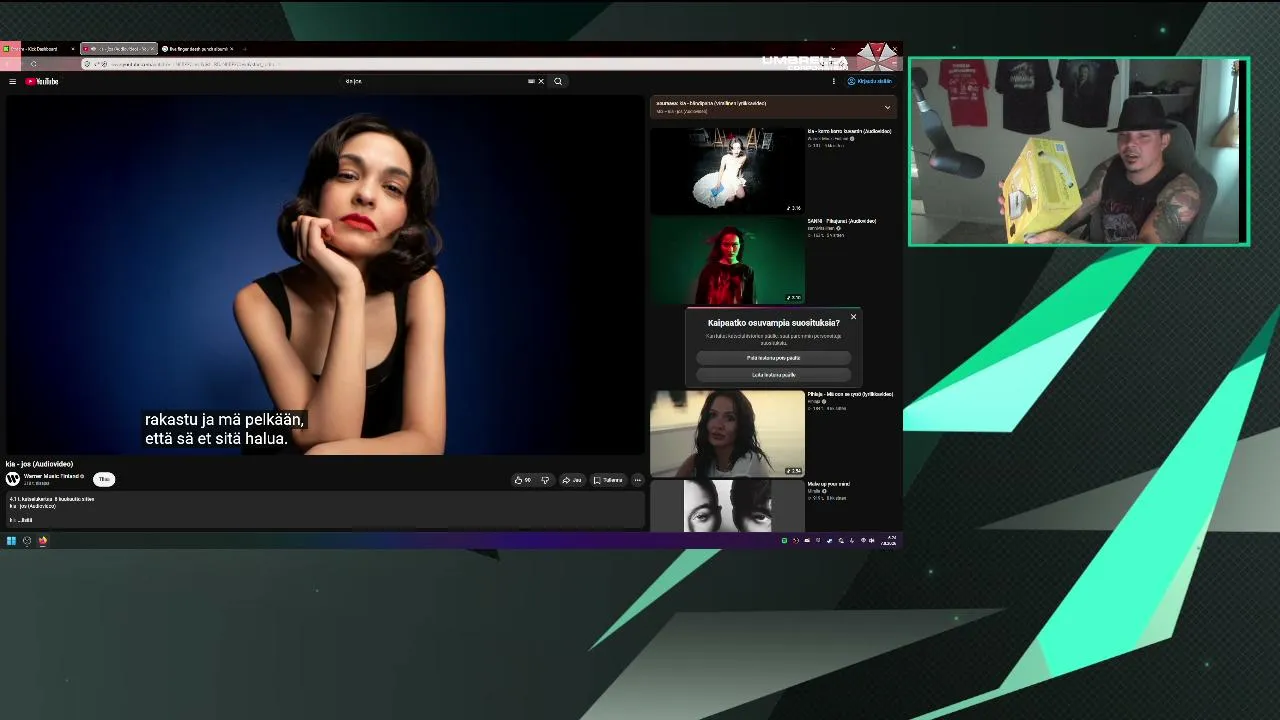
Task: Expand the video description box
Action: 325,509
